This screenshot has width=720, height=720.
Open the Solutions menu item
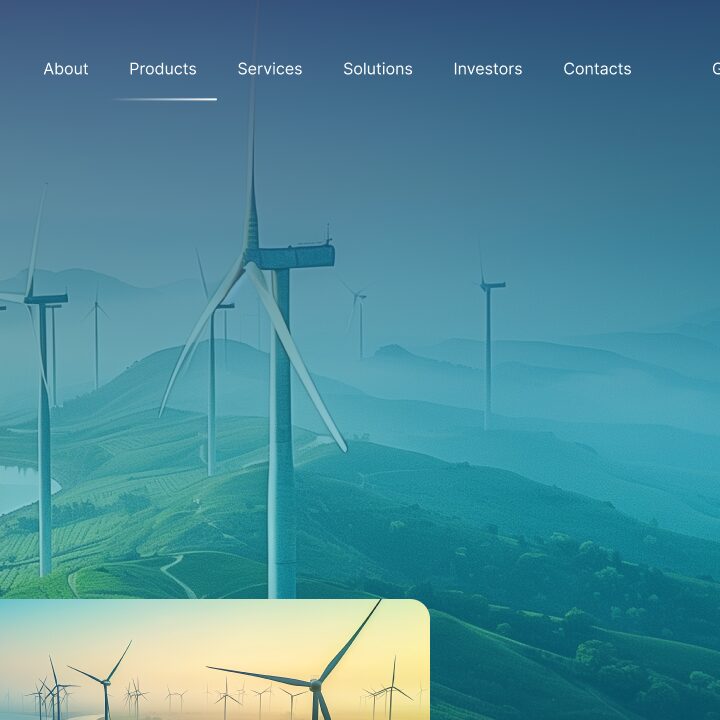[x=378, y=69]
